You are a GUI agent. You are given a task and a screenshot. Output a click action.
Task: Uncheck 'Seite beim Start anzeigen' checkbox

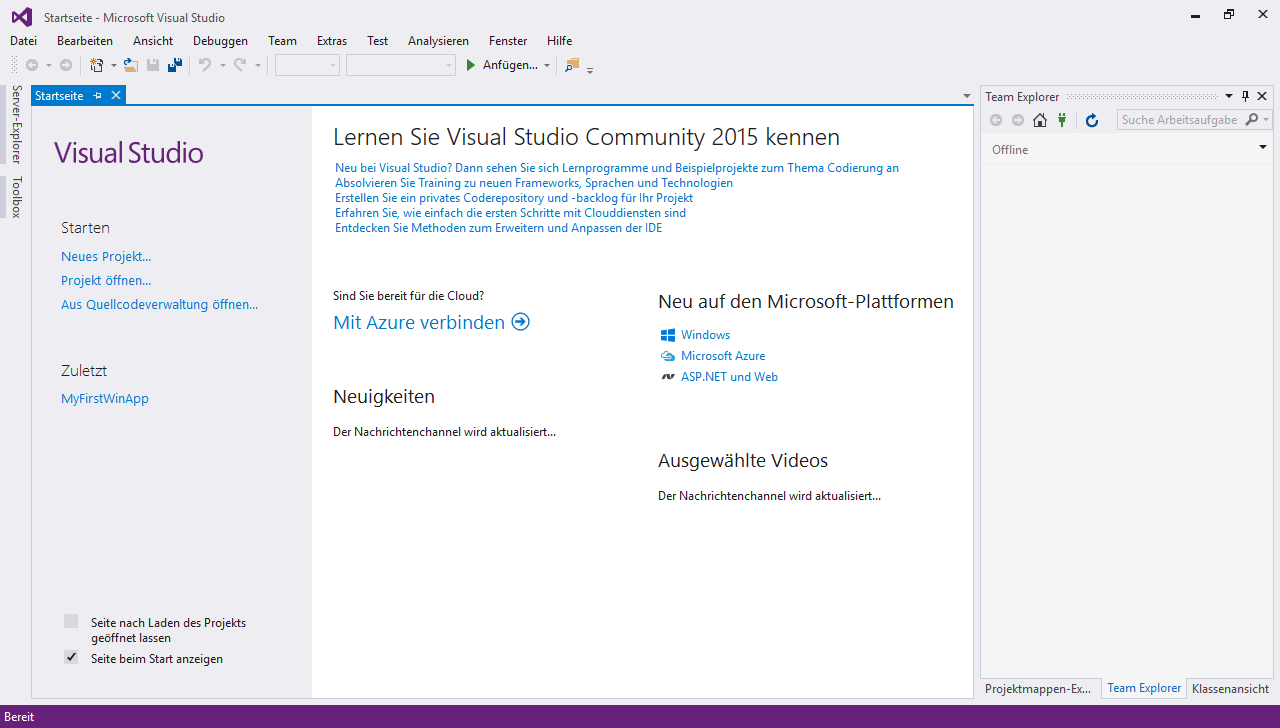(71, 657)
